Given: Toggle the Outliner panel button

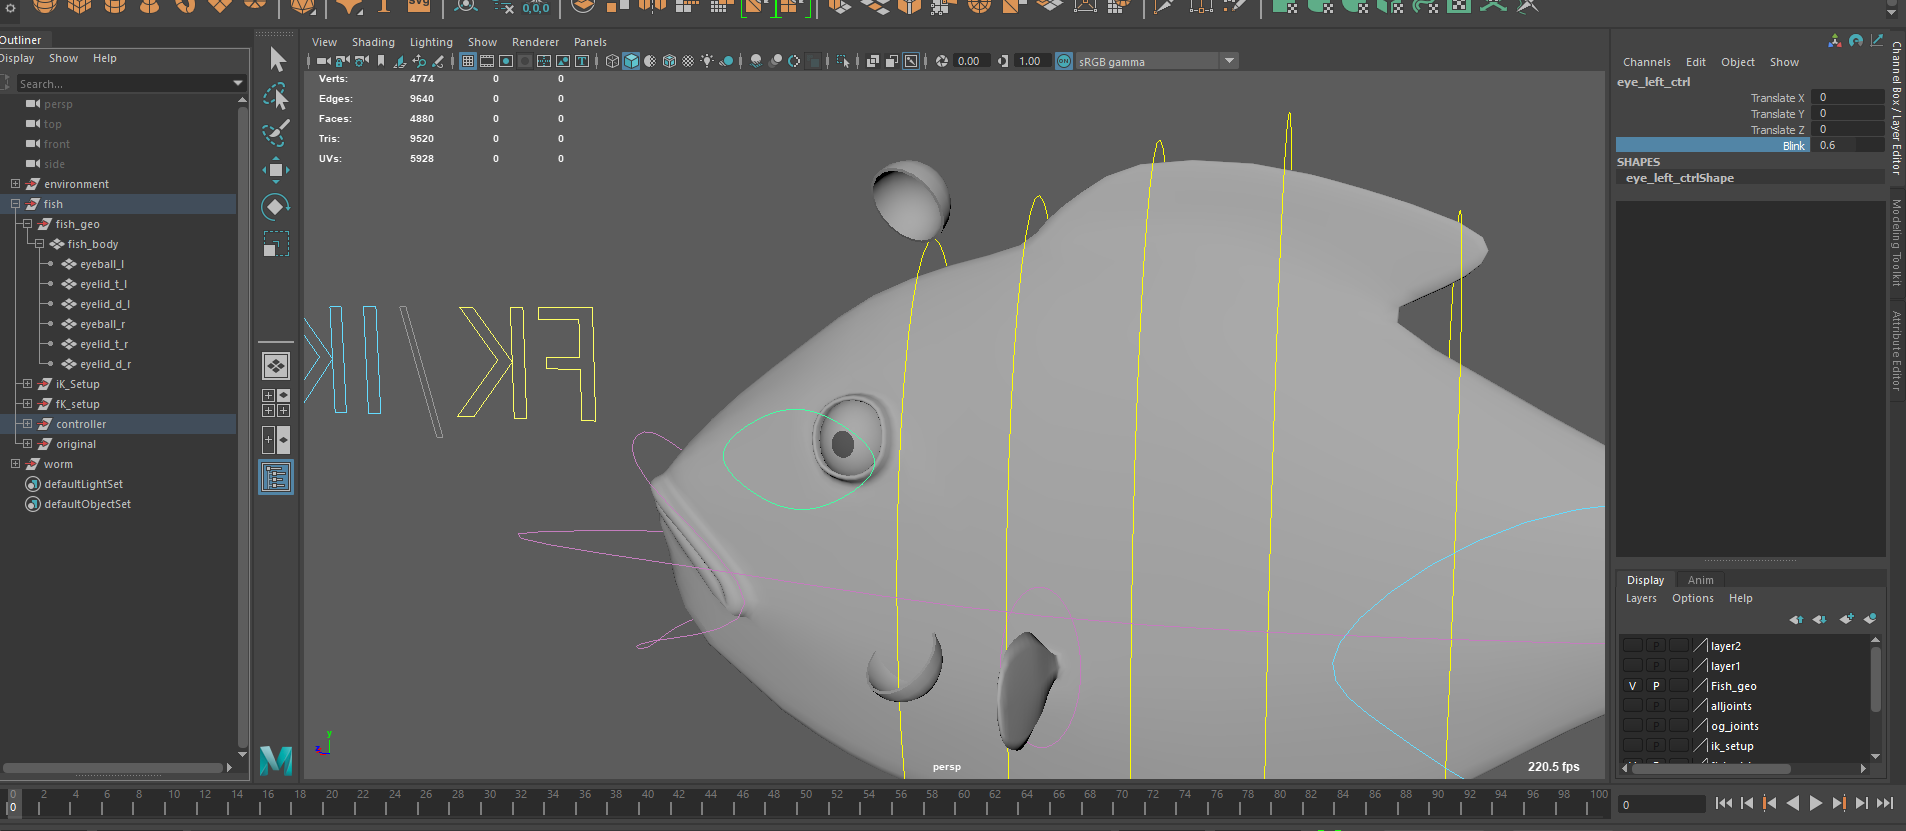Looking at the screenshot, I should pyautogui.click(x=276, y=477).
